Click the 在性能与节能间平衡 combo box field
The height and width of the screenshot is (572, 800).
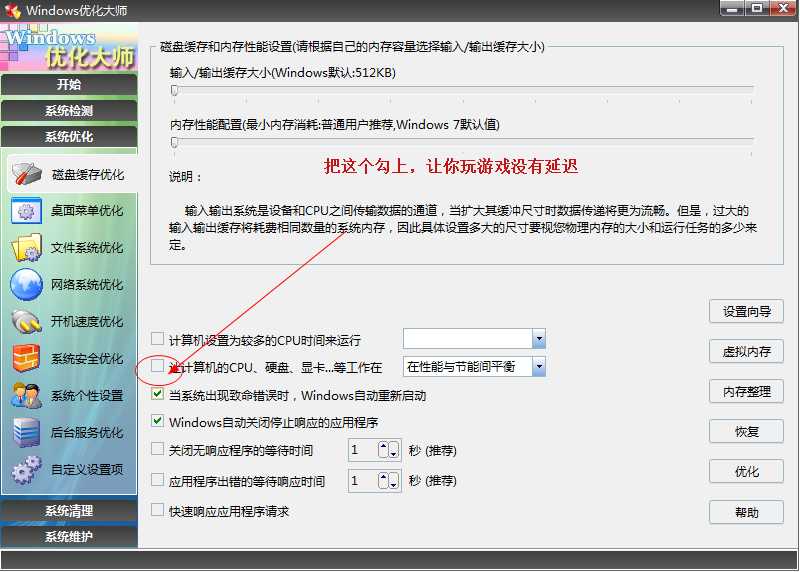point(474,366)
